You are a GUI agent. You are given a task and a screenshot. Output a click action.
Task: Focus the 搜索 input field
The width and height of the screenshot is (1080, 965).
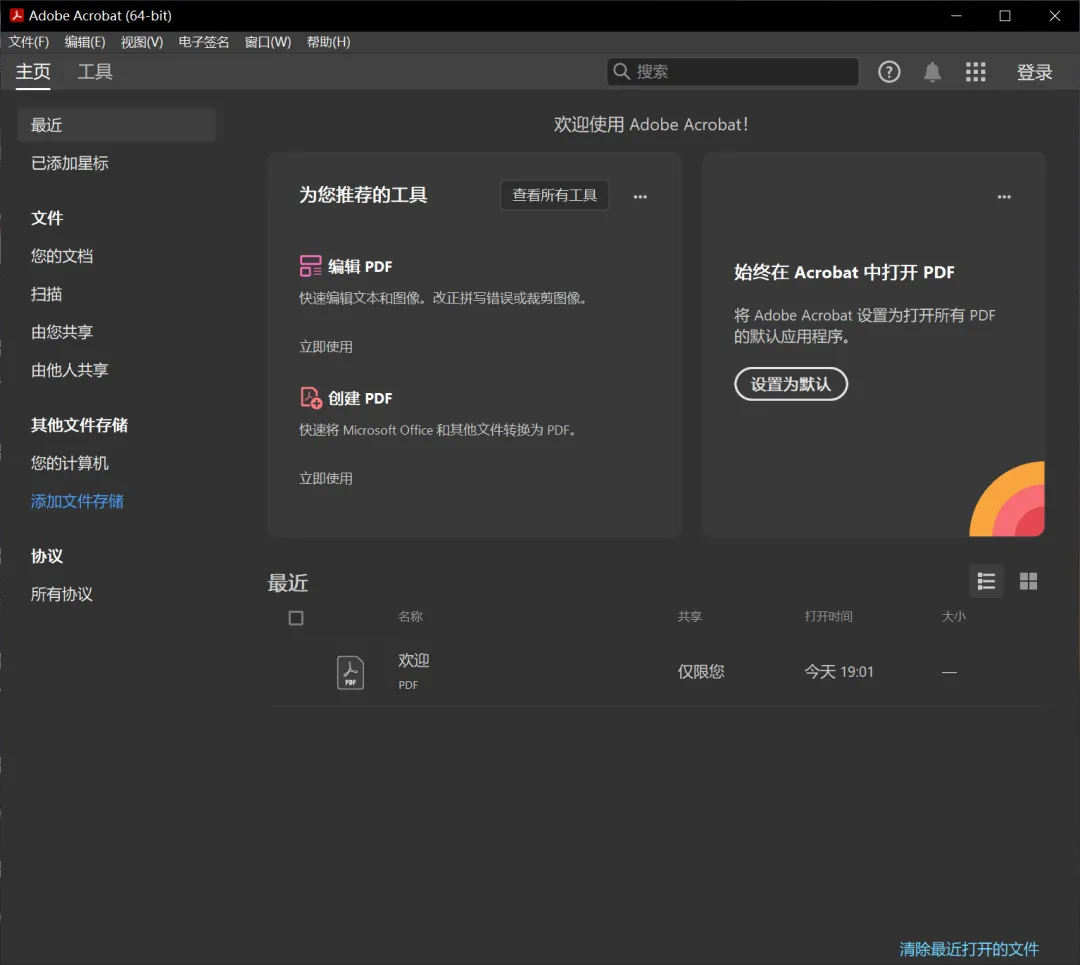tap(732, 71)
